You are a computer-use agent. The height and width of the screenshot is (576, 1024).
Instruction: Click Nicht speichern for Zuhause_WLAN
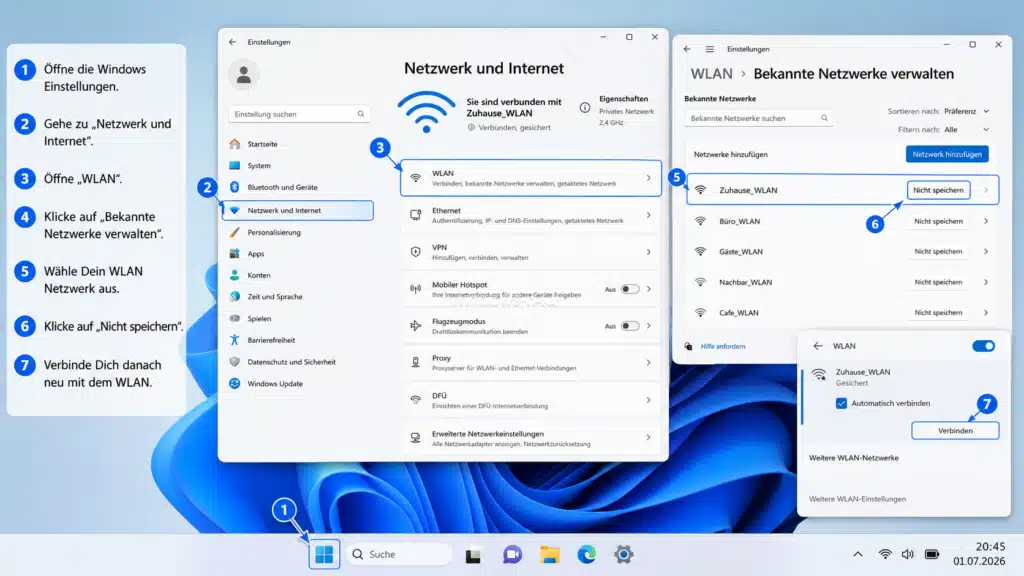tap(938, 190)
